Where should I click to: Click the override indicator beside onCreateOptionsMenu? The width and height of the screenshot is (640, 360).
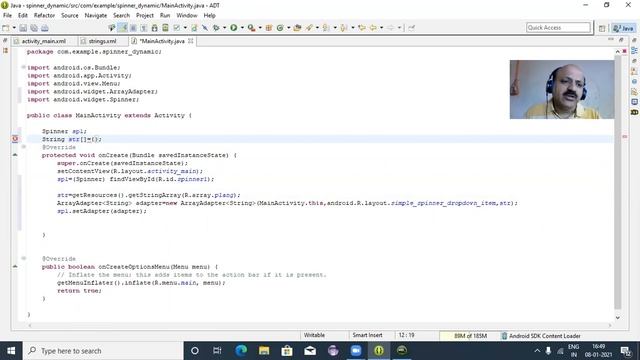15,266
